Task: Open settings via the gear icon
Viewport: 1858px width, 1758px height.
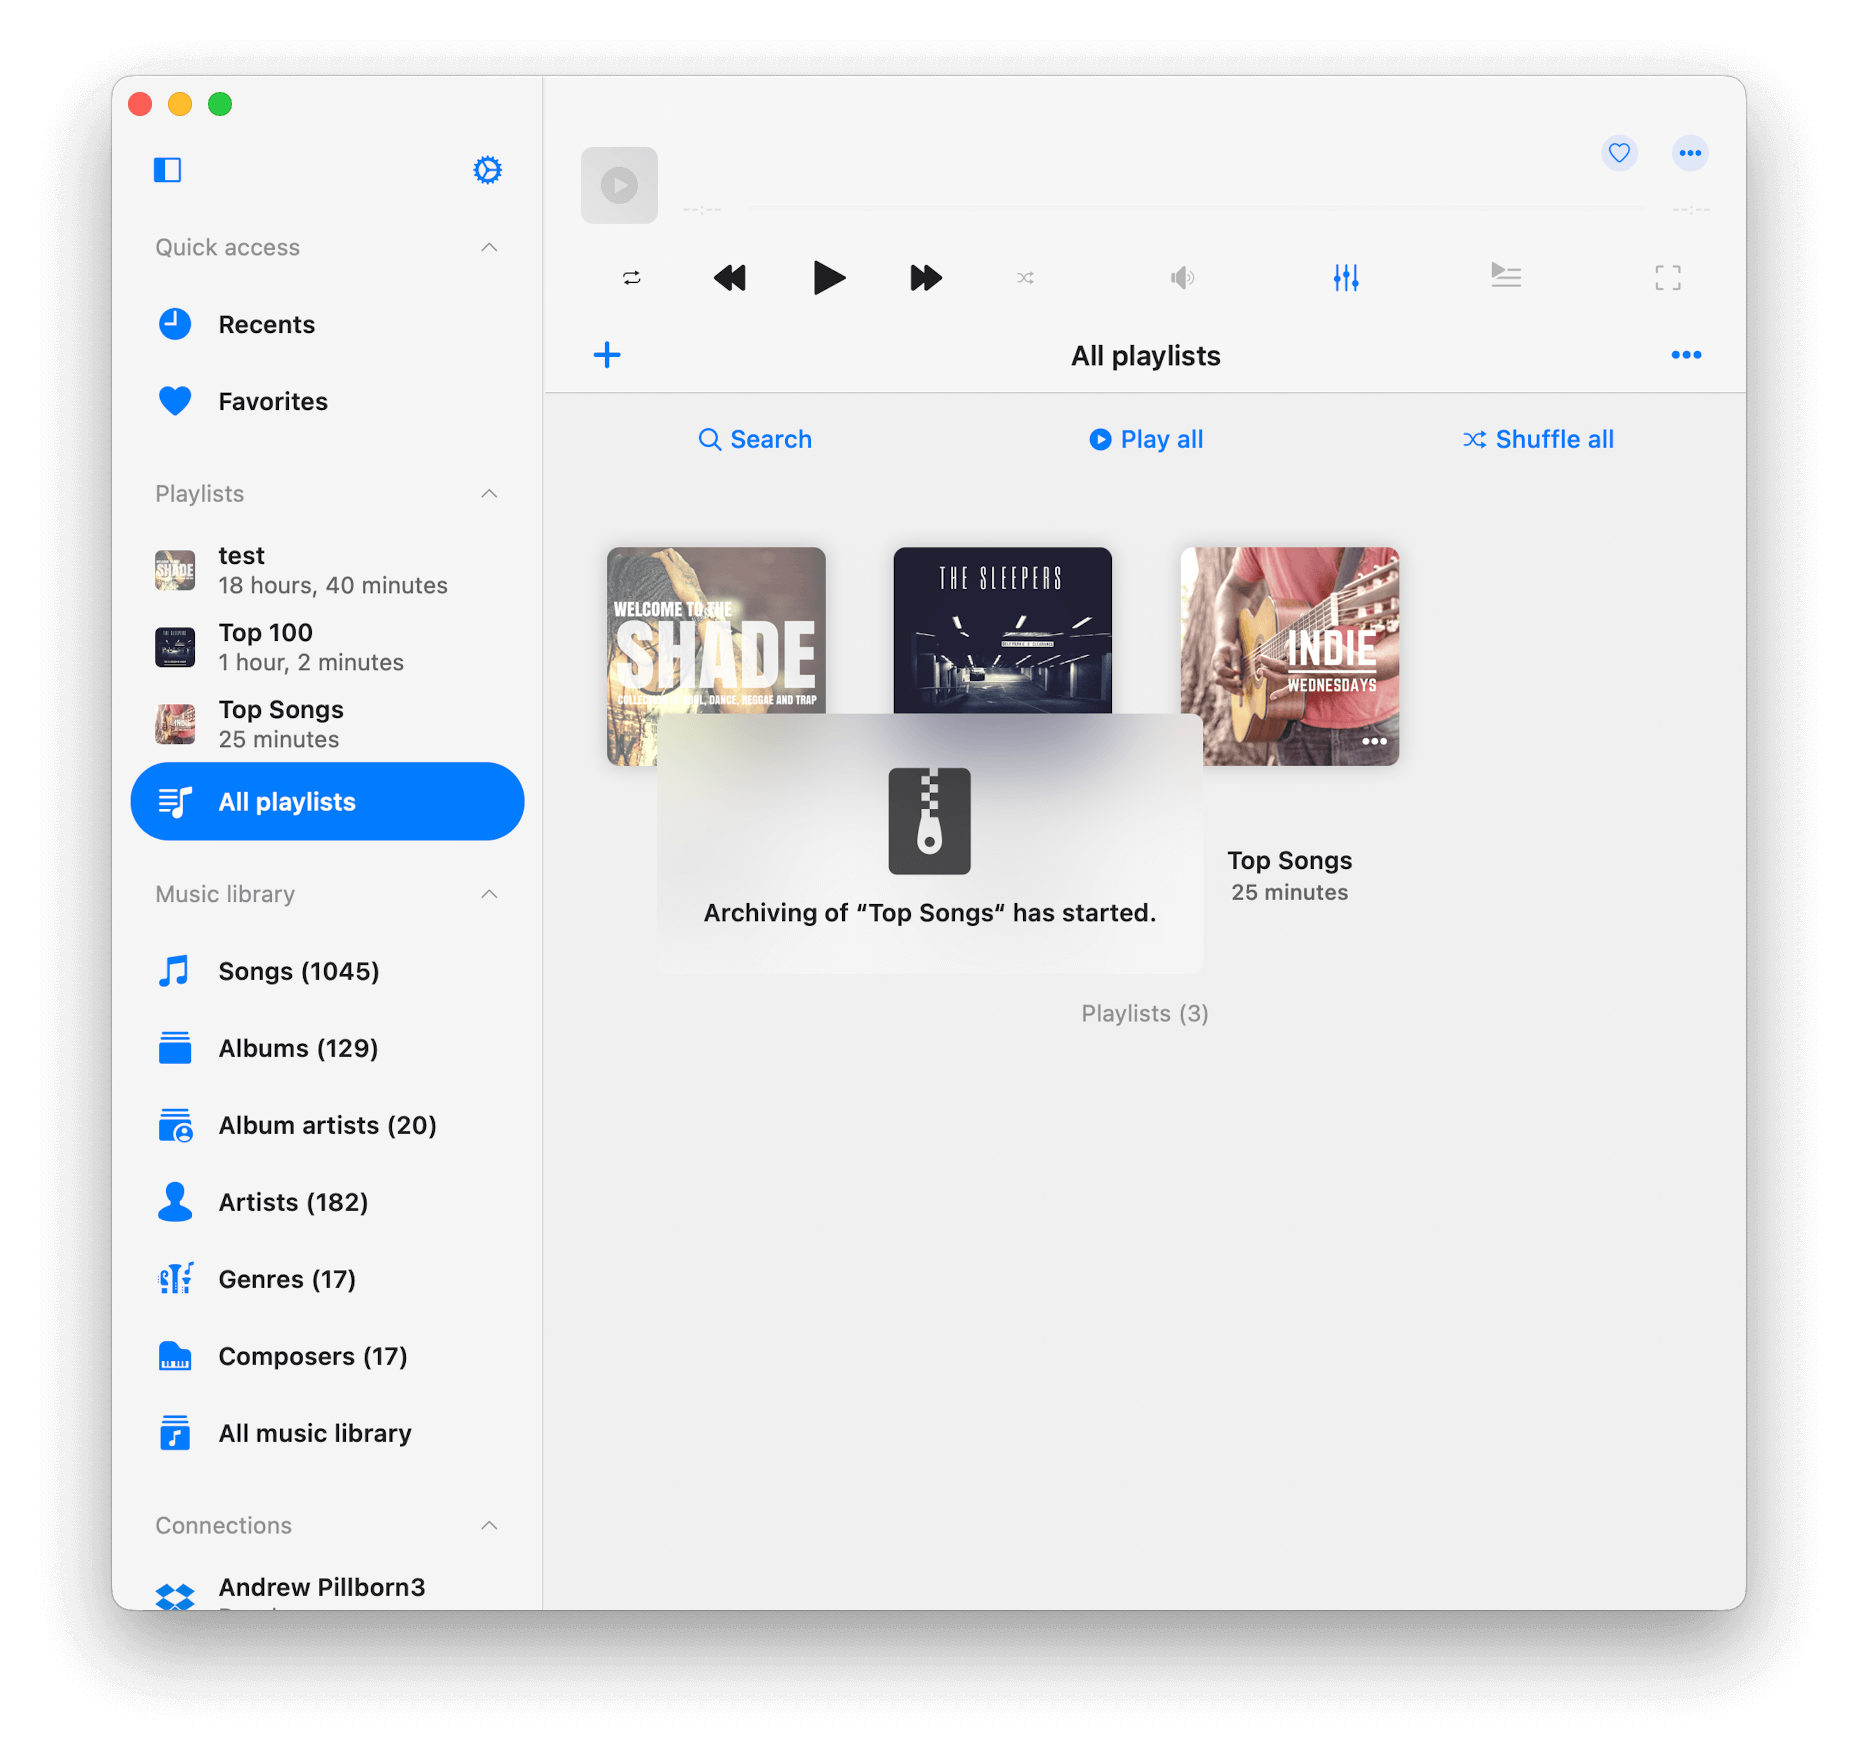Action: 487,170
